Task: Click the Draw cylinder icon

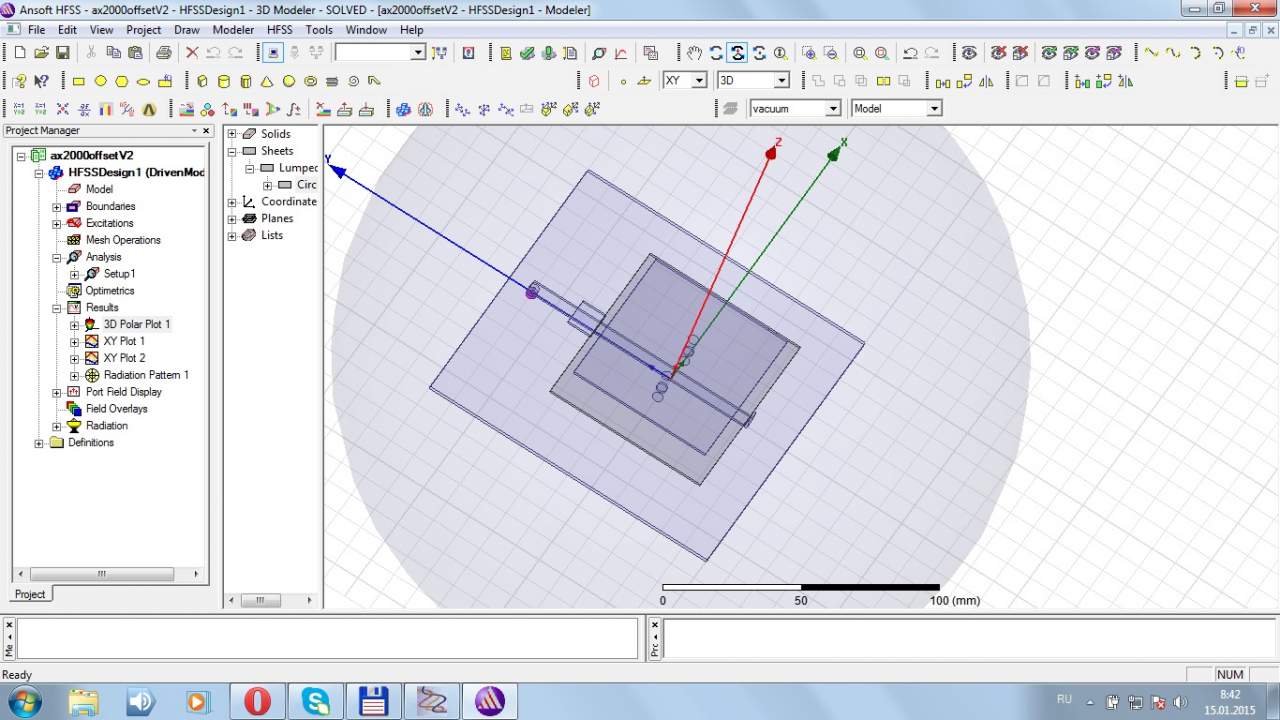Action: (223, 81)
